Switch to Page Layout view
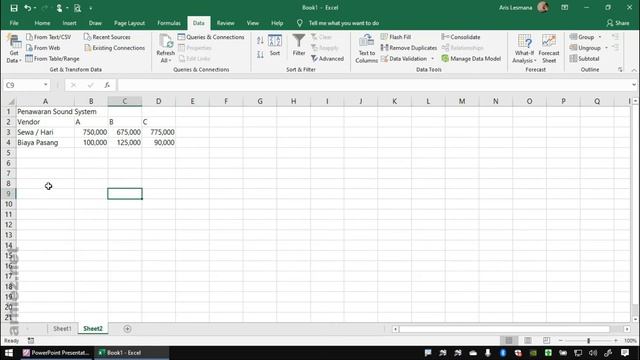The width and height of the screenshot is (640, 360). click(528, 340)
